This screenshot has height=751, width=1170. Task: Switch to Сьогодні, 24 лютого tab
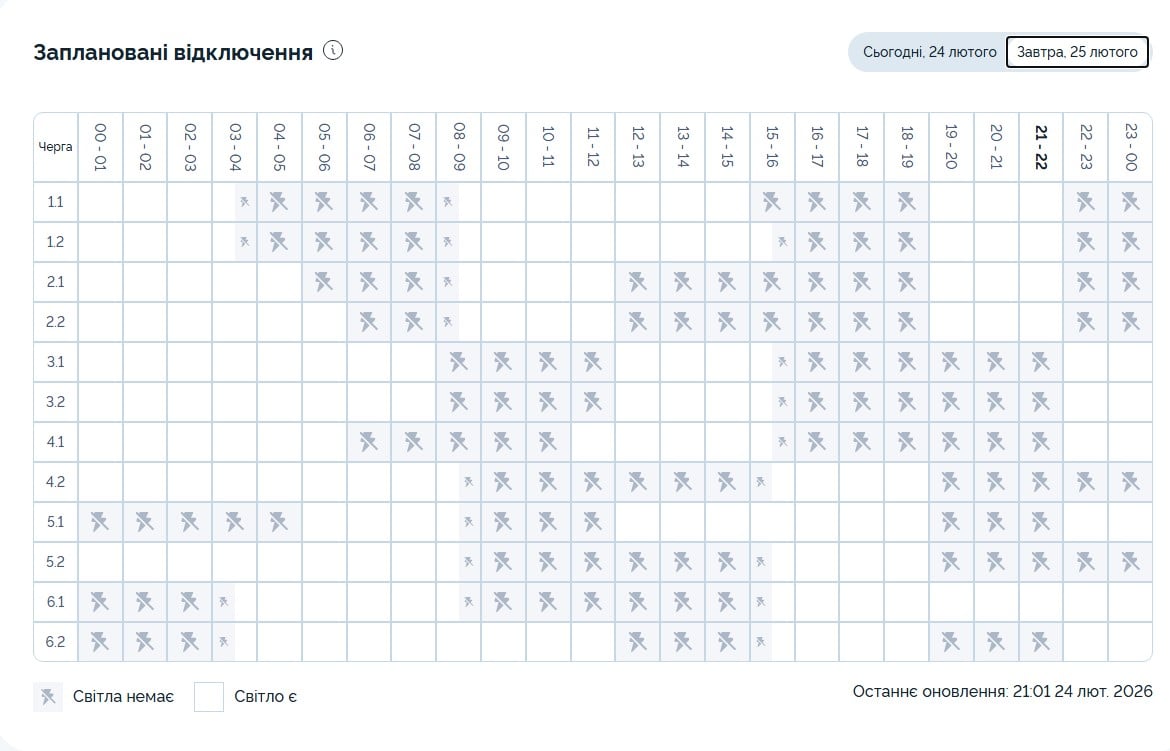point(930,52)
